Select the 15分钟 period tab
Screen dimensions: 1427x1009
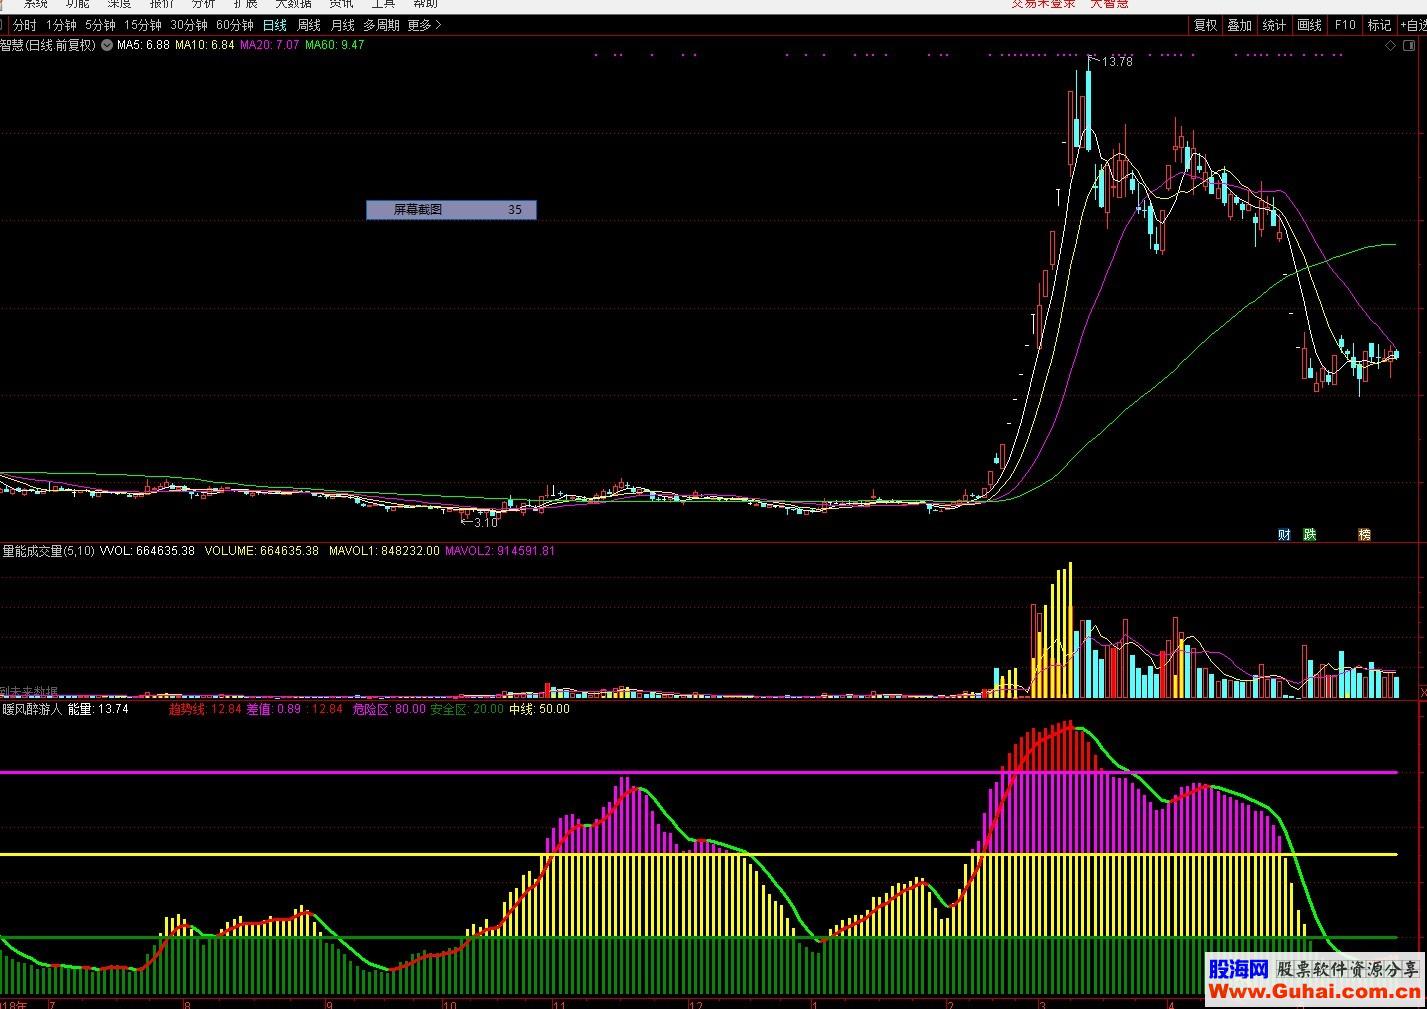(x=143, y=25)
